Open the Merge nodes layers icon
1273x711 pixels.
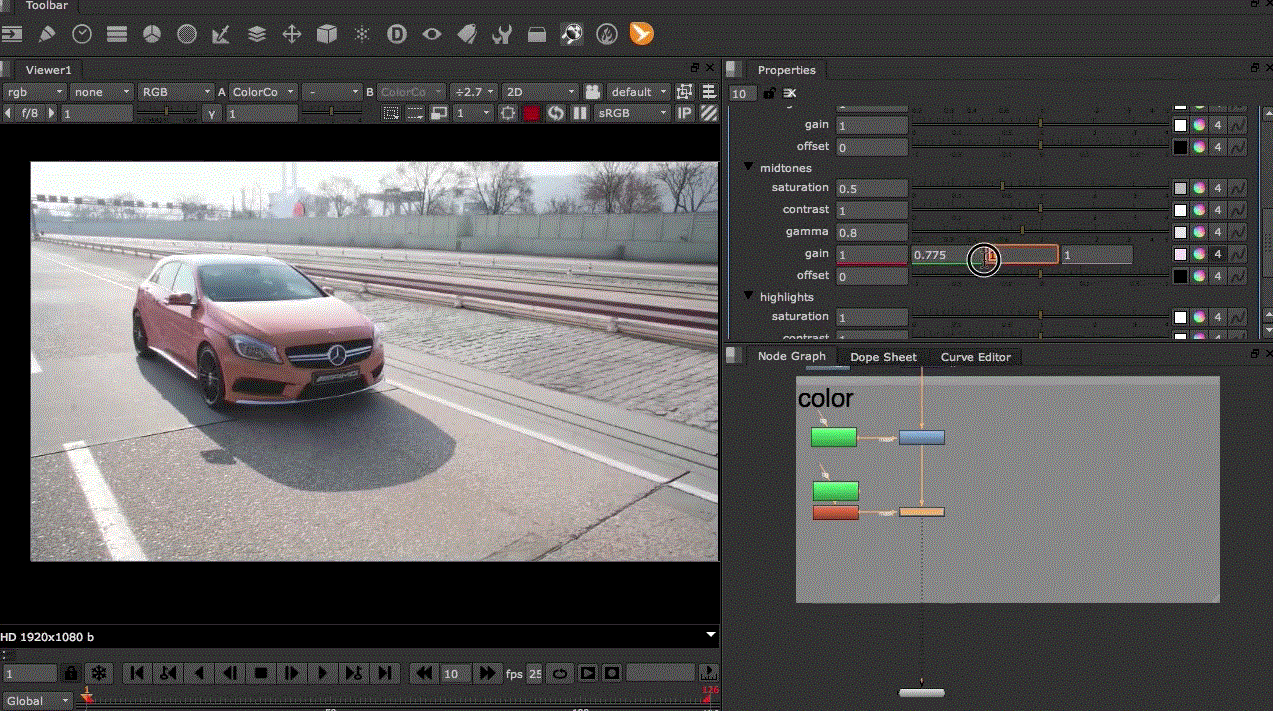257,34
